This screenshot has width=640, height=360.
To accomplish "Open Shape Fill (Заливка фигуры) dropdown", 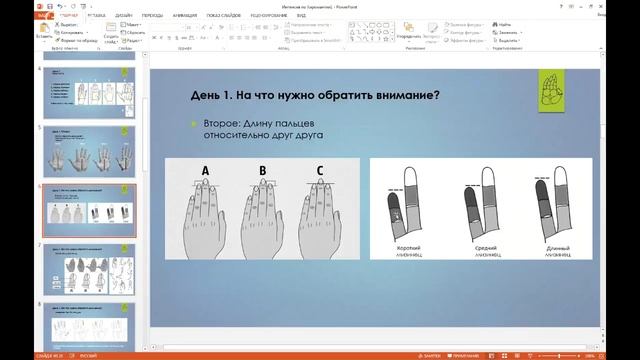I will 463,25.
